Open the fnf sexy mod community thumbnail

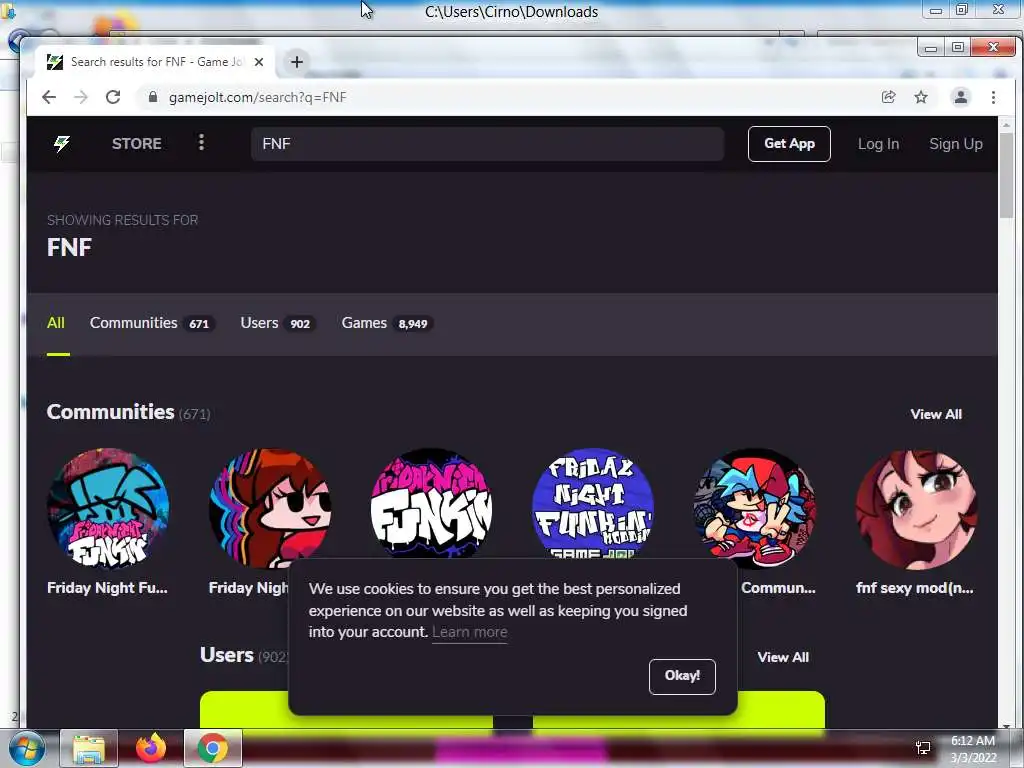tap(916, 509)
